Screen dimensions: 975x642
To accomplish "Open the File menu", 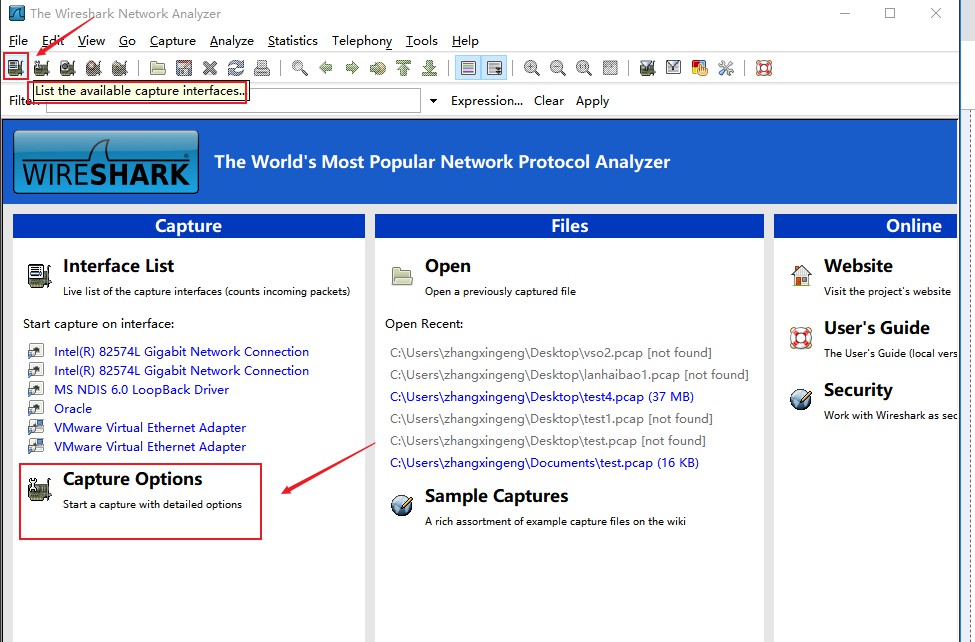I will (18, 41).
